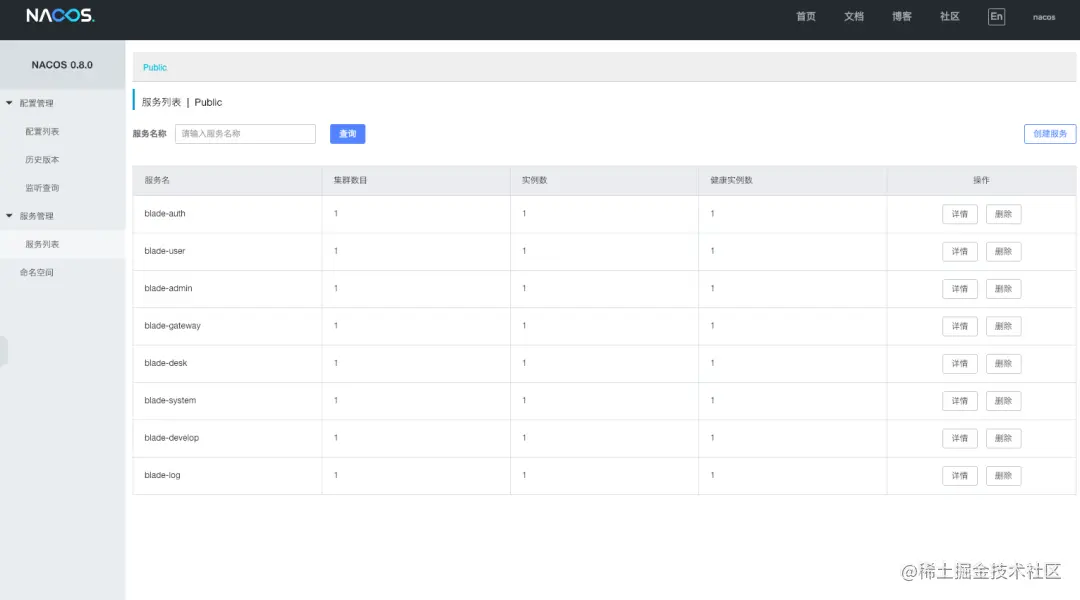View 详情 for blade-admin
Viewport: 1080px width, 600px height.
point(959,289)
